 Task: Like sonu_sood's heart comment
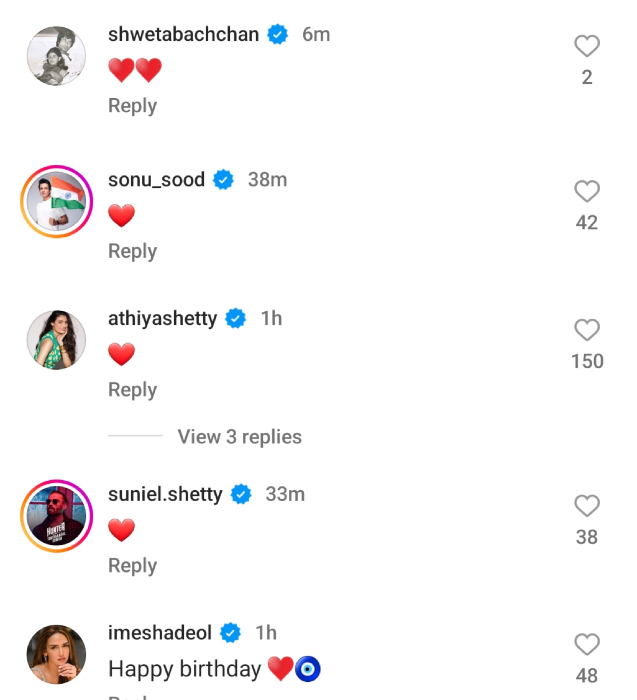[587, 191]
